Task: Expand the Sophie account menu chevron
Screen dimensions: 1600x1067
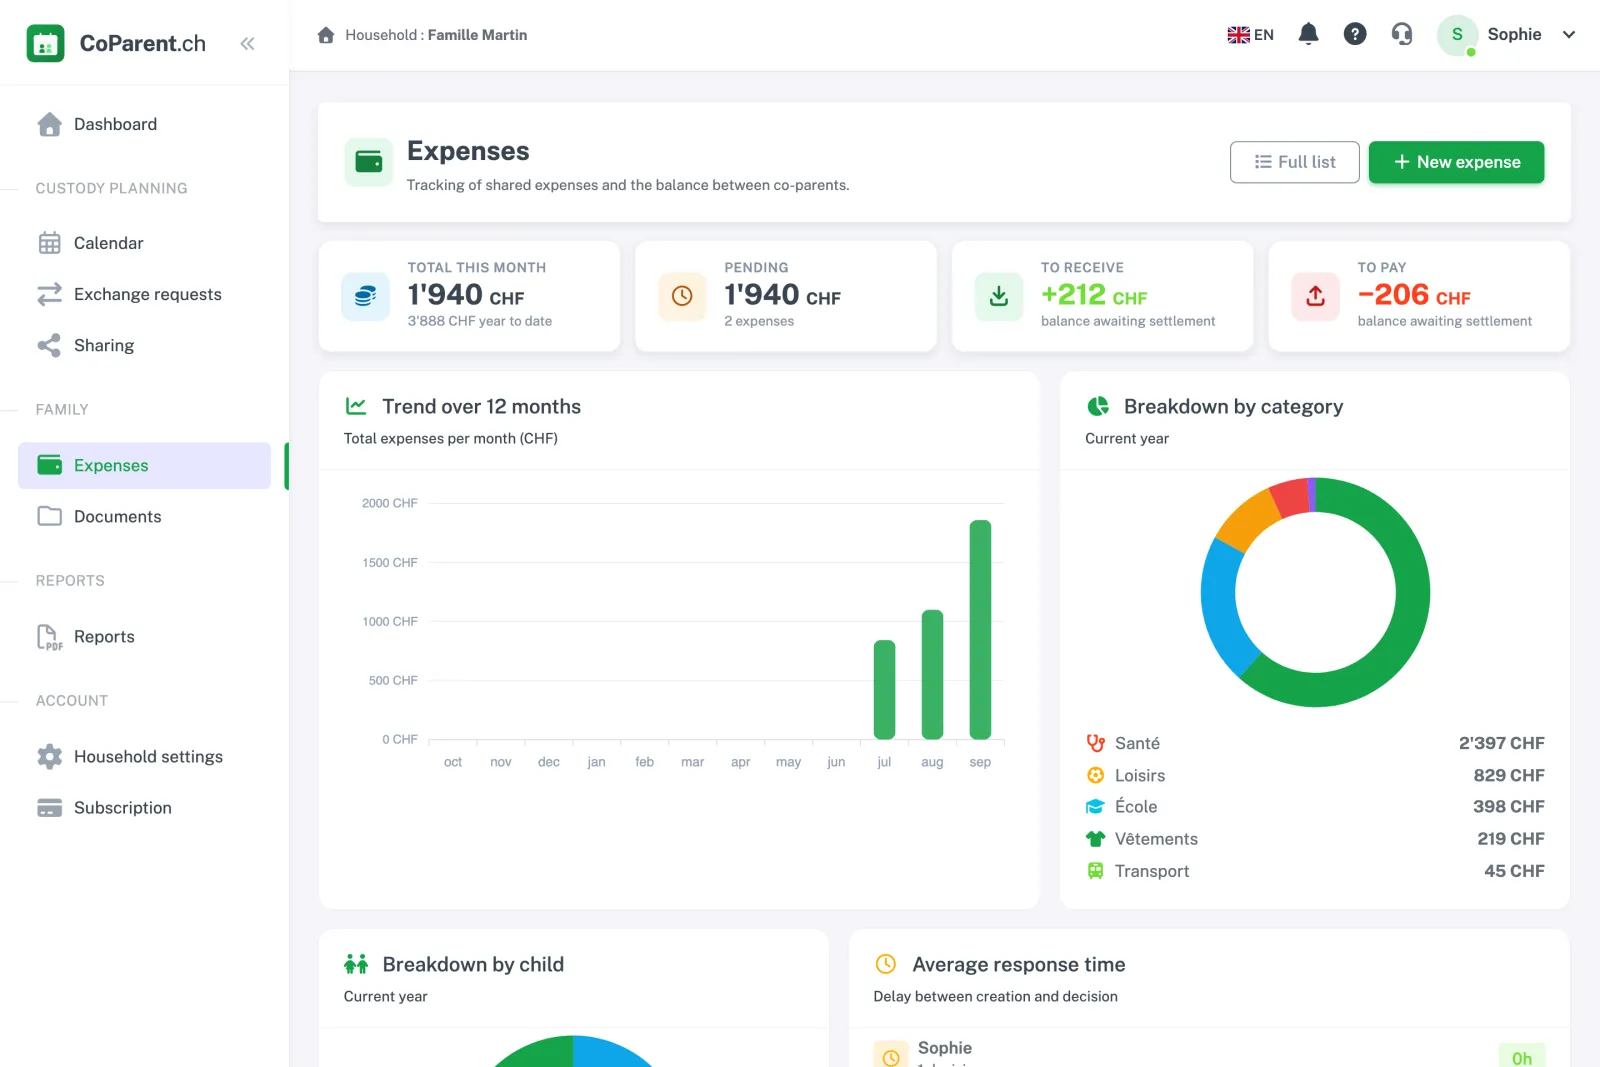Action: pos(1569,34)
